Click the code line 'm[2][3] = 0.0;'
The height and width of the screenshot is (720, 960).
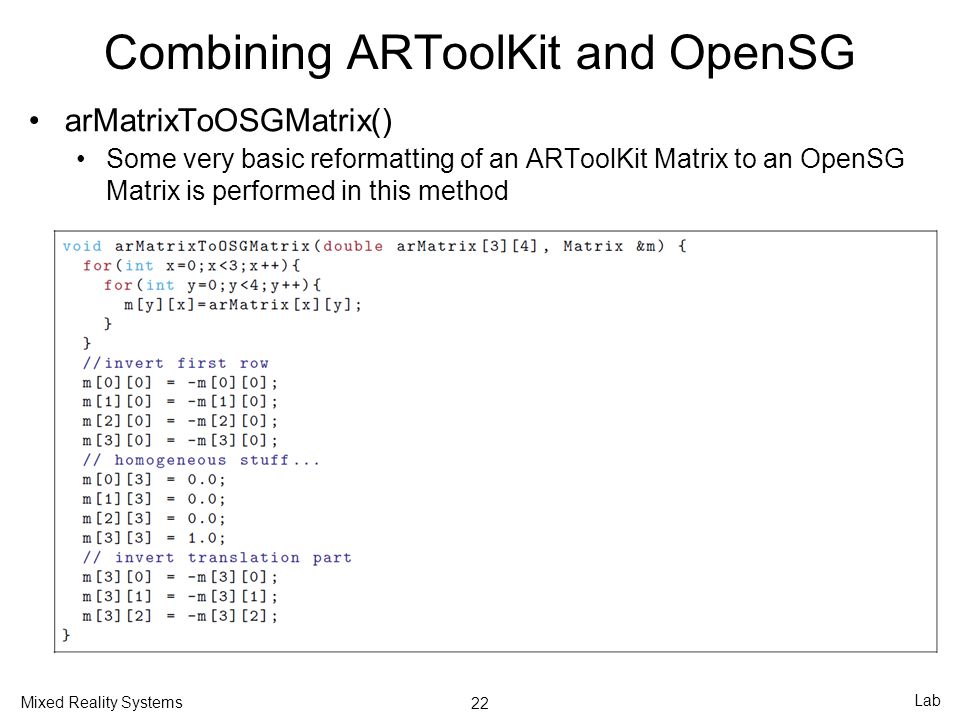click(154, 519)
